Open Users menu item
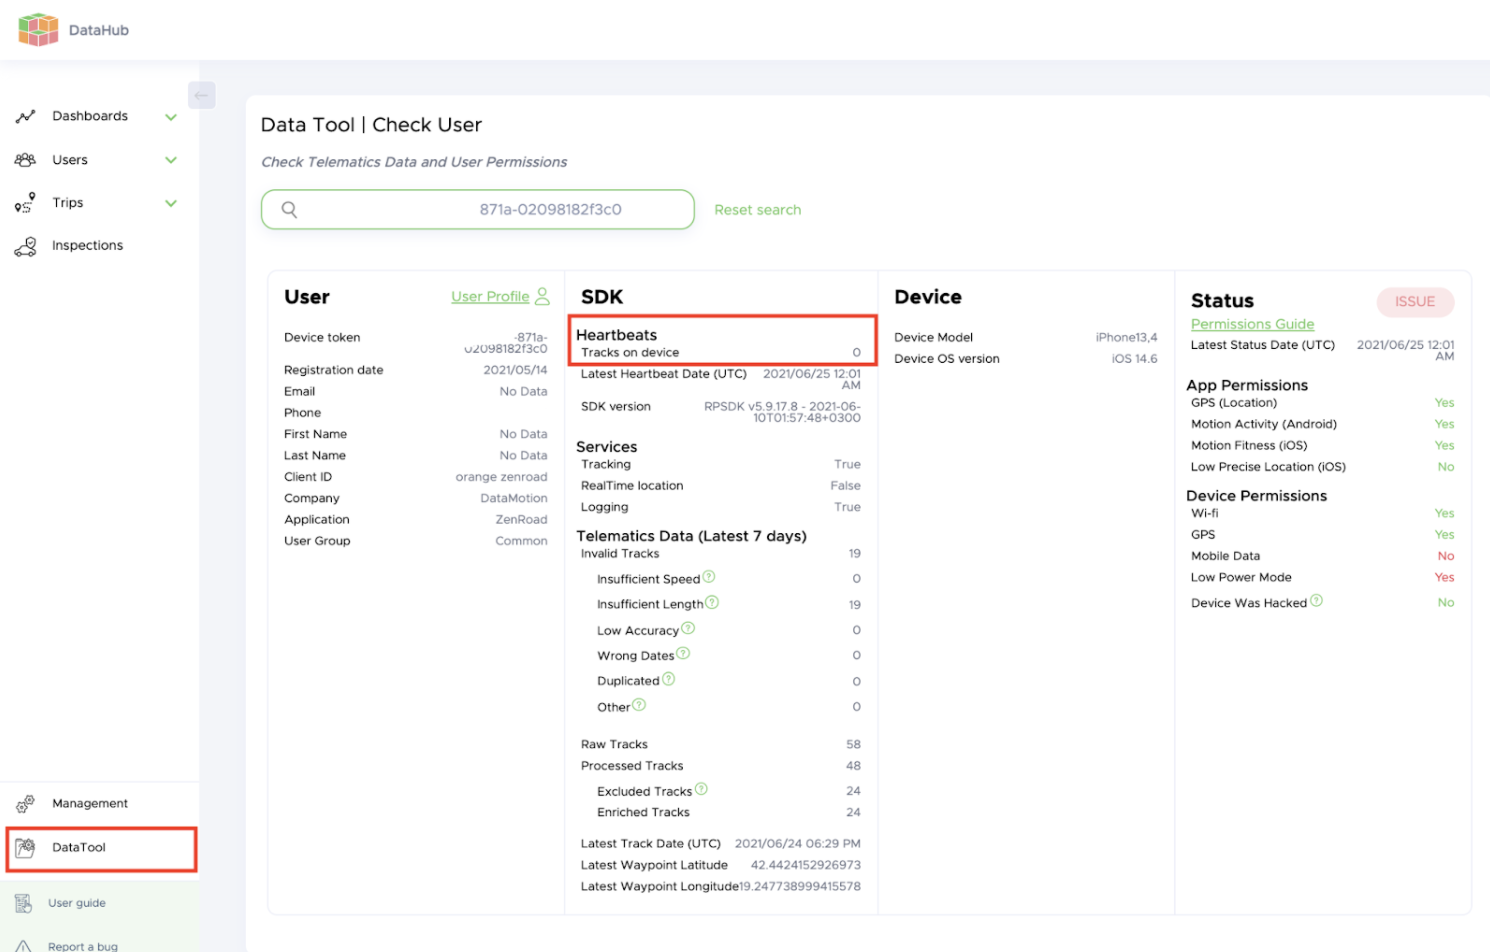 coord(70,160)
